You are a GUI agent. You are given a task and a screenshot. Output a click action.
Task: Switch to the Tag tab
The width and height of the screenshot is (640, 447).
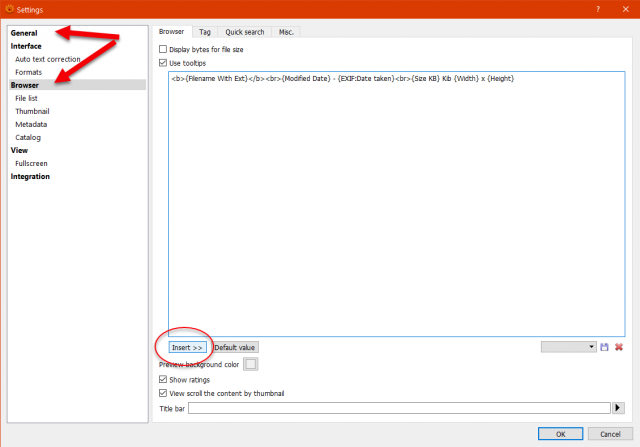[205, 32]
